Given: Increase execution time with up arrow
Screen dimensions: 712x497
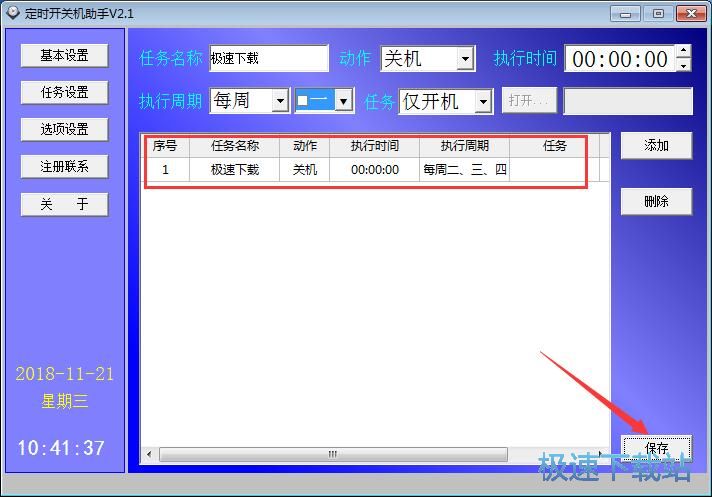Looking at the screenshot, I should point(683,51).
